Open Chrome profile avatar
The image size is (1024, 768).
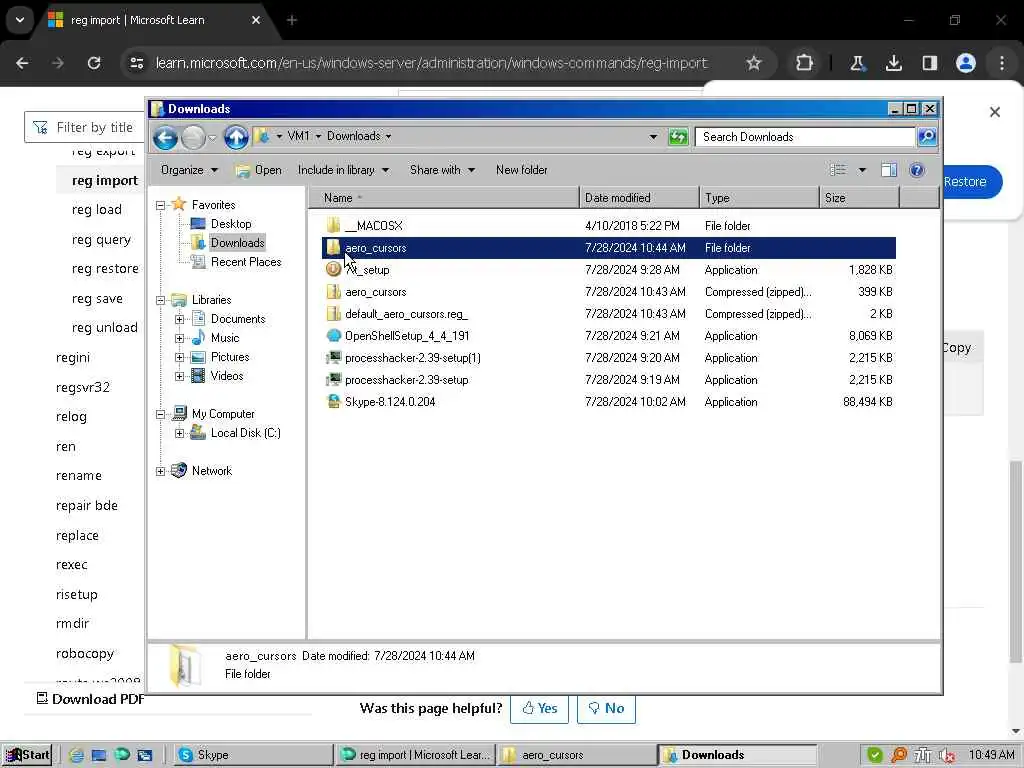(x=966, y=63)
